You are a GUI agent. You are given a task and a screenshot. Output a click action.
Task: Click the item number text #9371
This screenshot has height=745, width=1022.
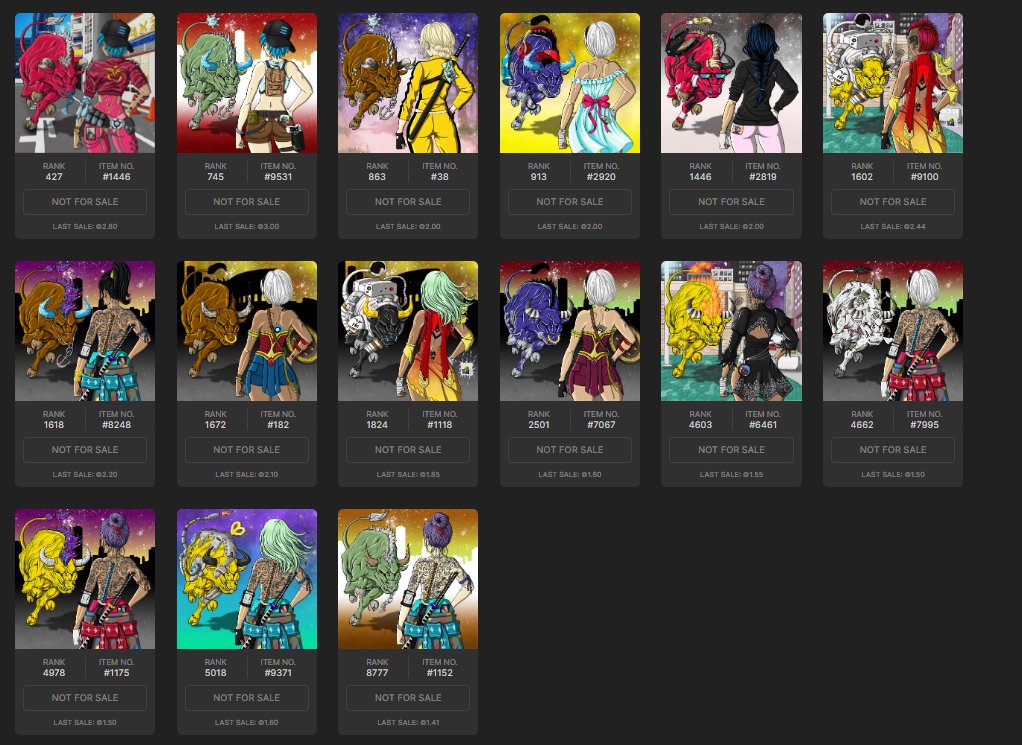[x=278, y=673]
